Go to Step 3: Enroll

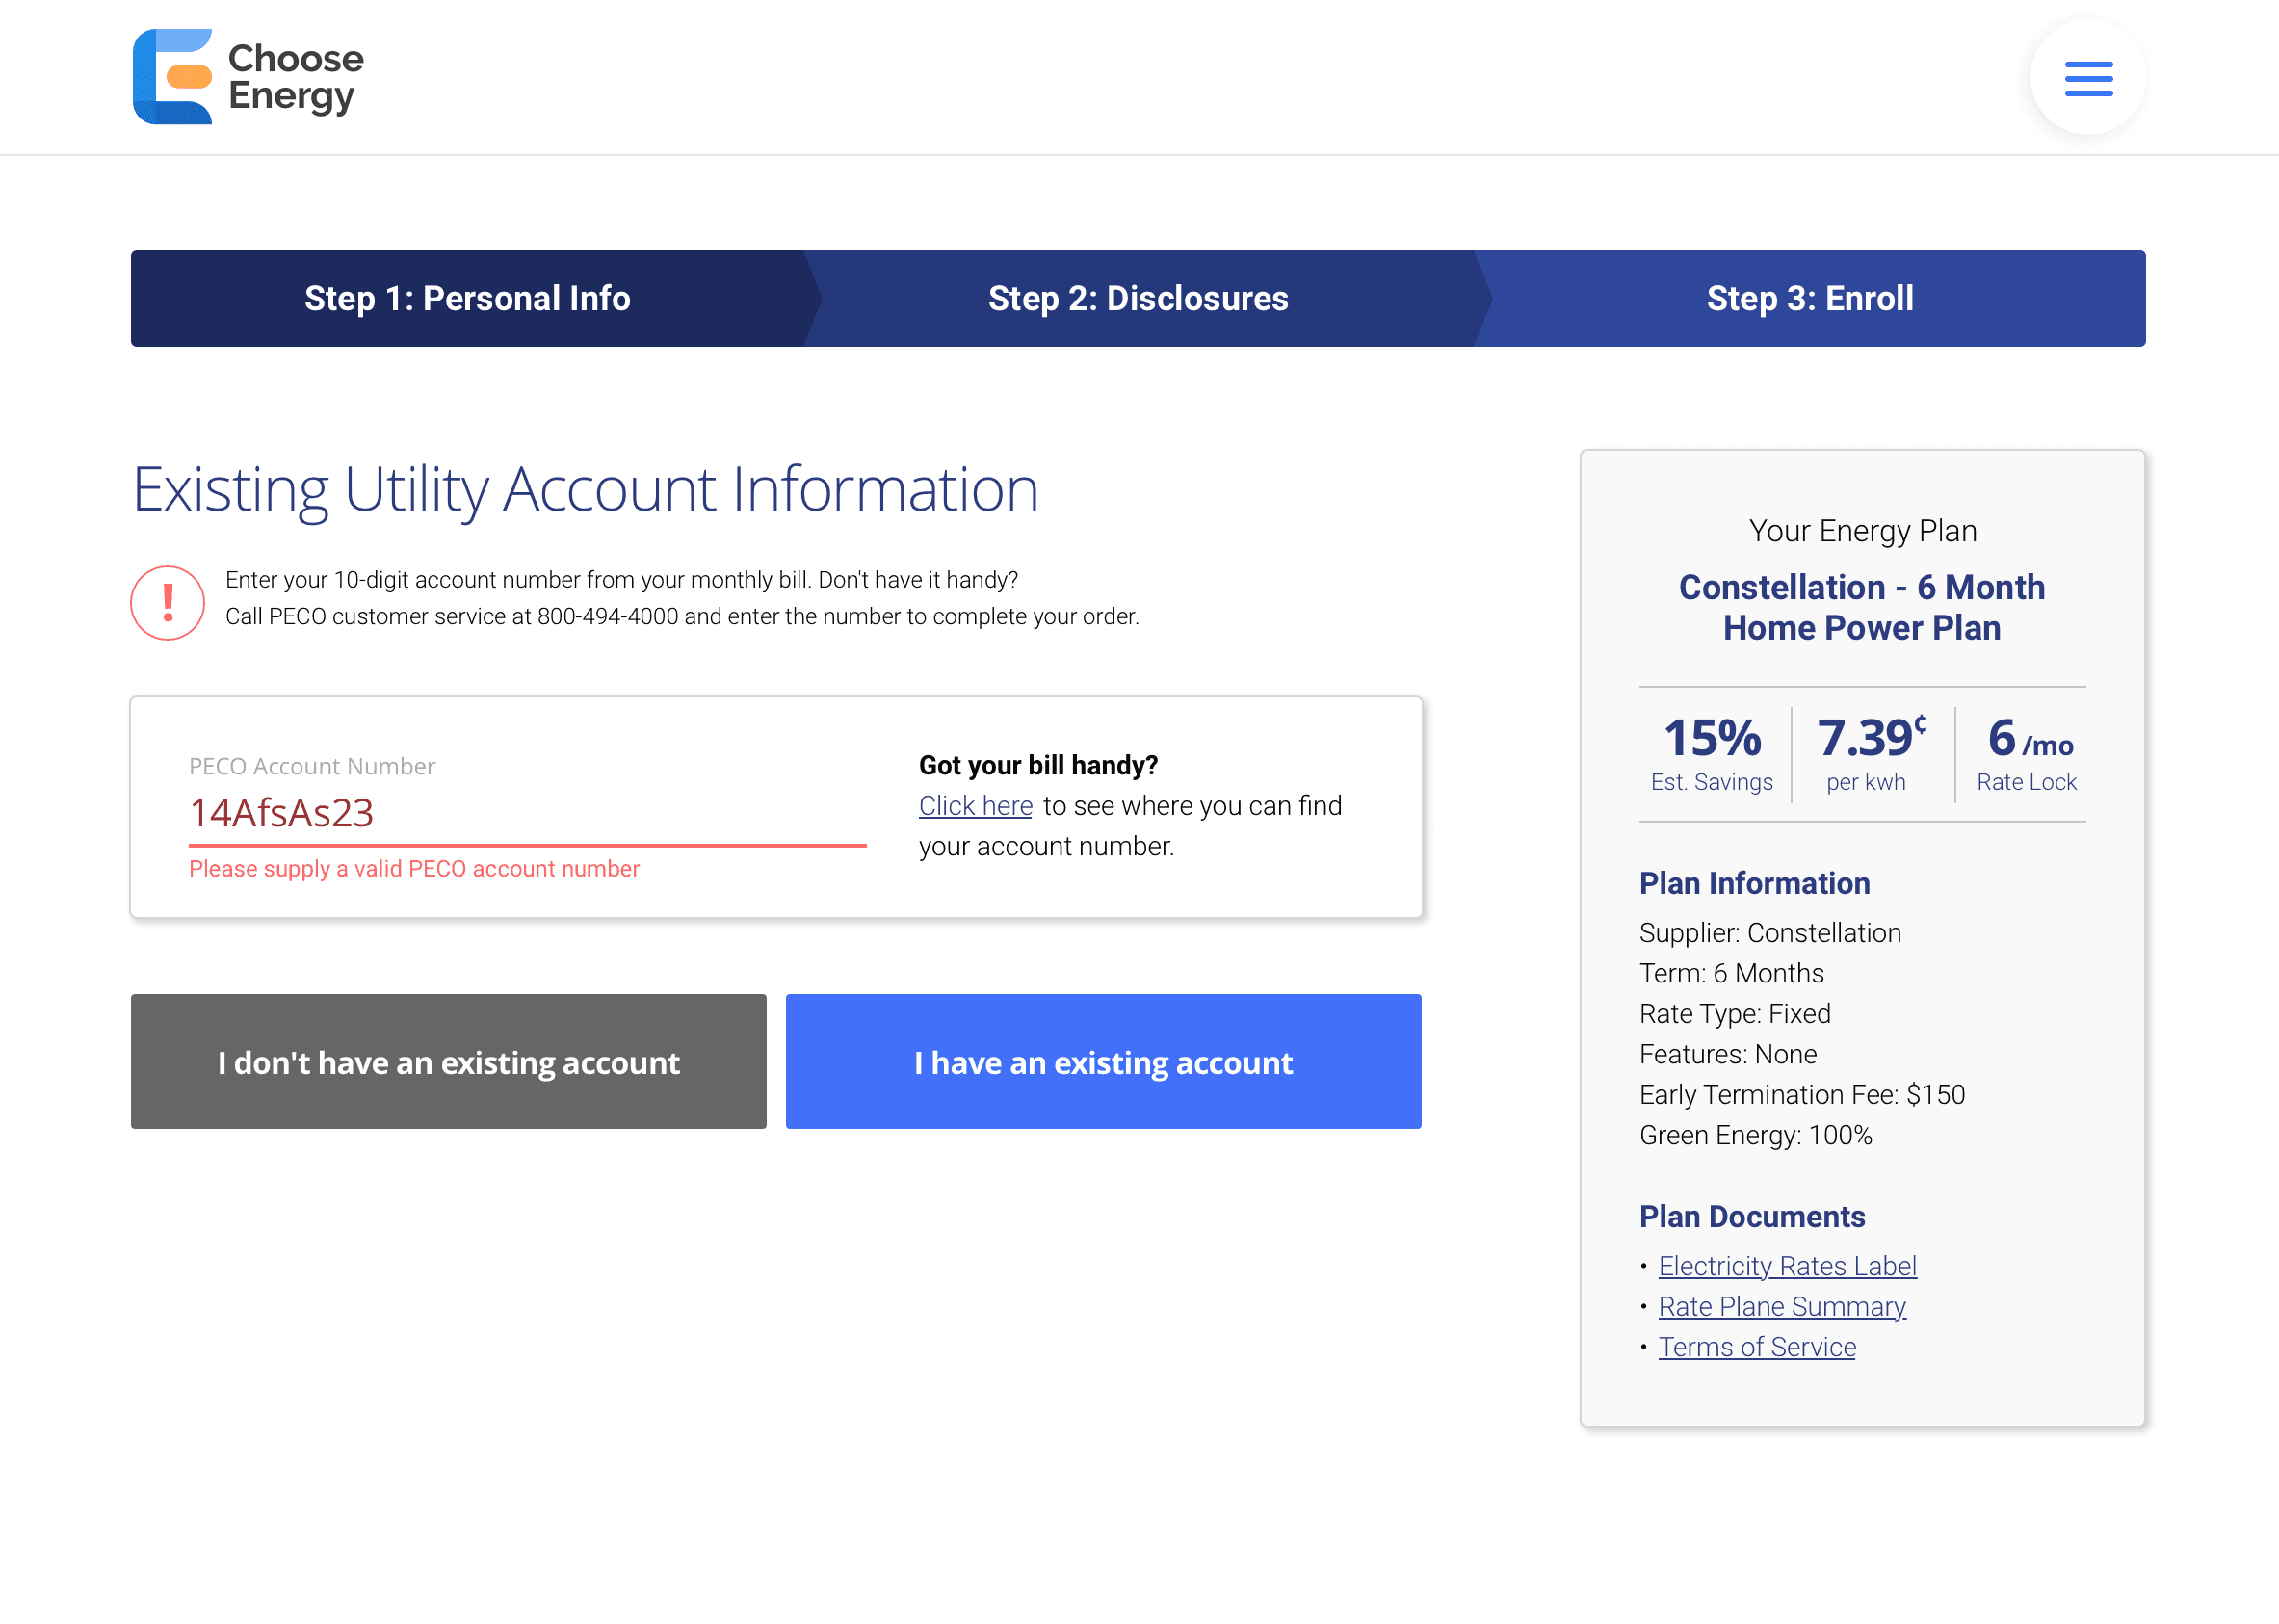(1810, 298)
